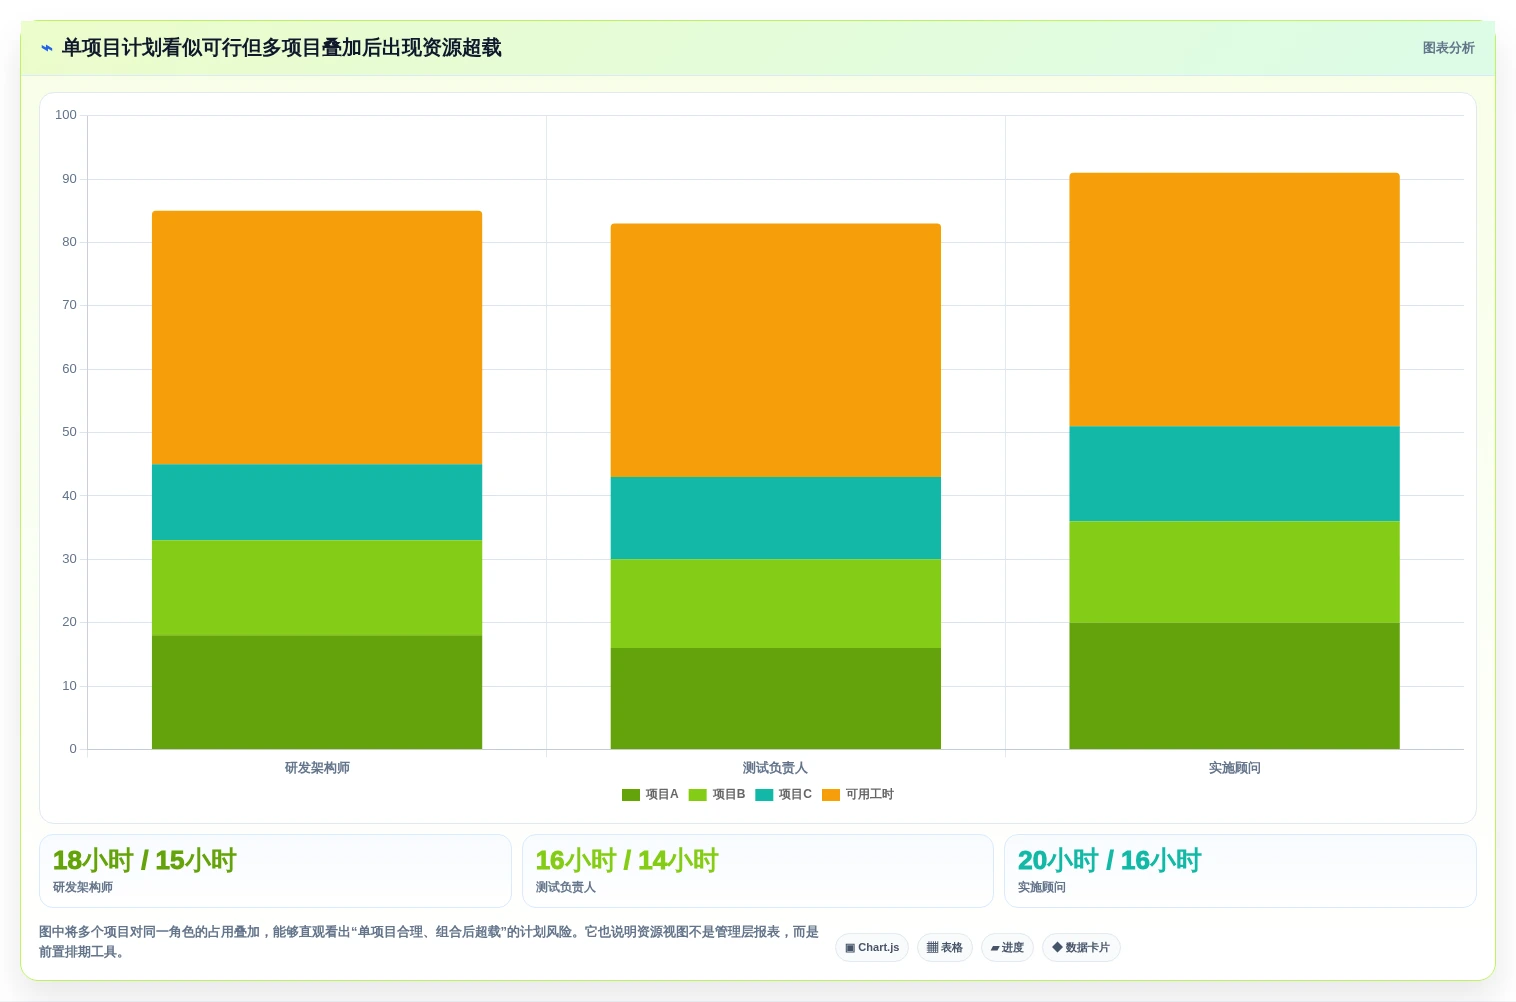Viewport: 1516px width, 1002px height.
Task: Toggle the 项目B legend swatch
Action: (x=697, y=795)
